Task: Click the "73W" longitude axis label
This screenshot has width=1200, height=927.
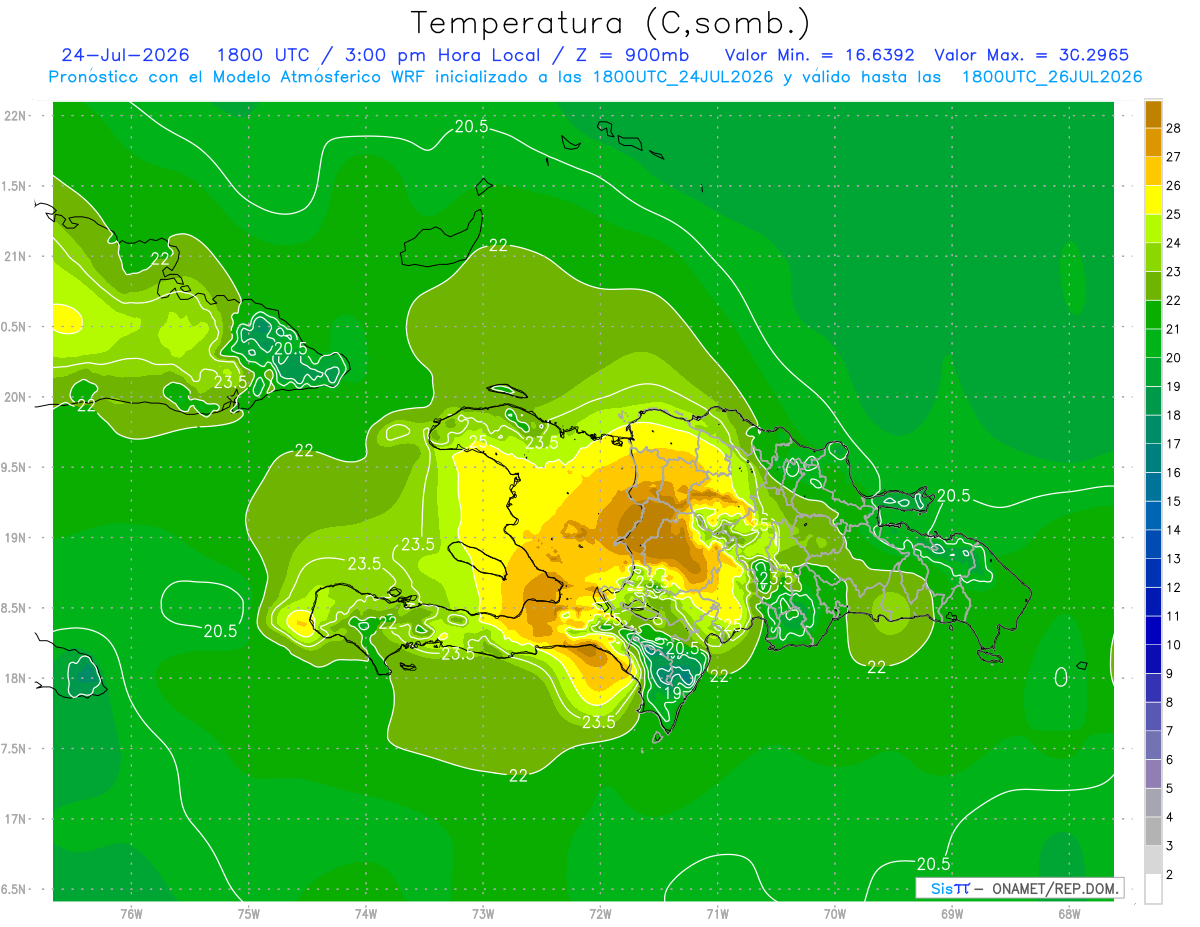Action: pyautogui.click(x=483, y=913)
